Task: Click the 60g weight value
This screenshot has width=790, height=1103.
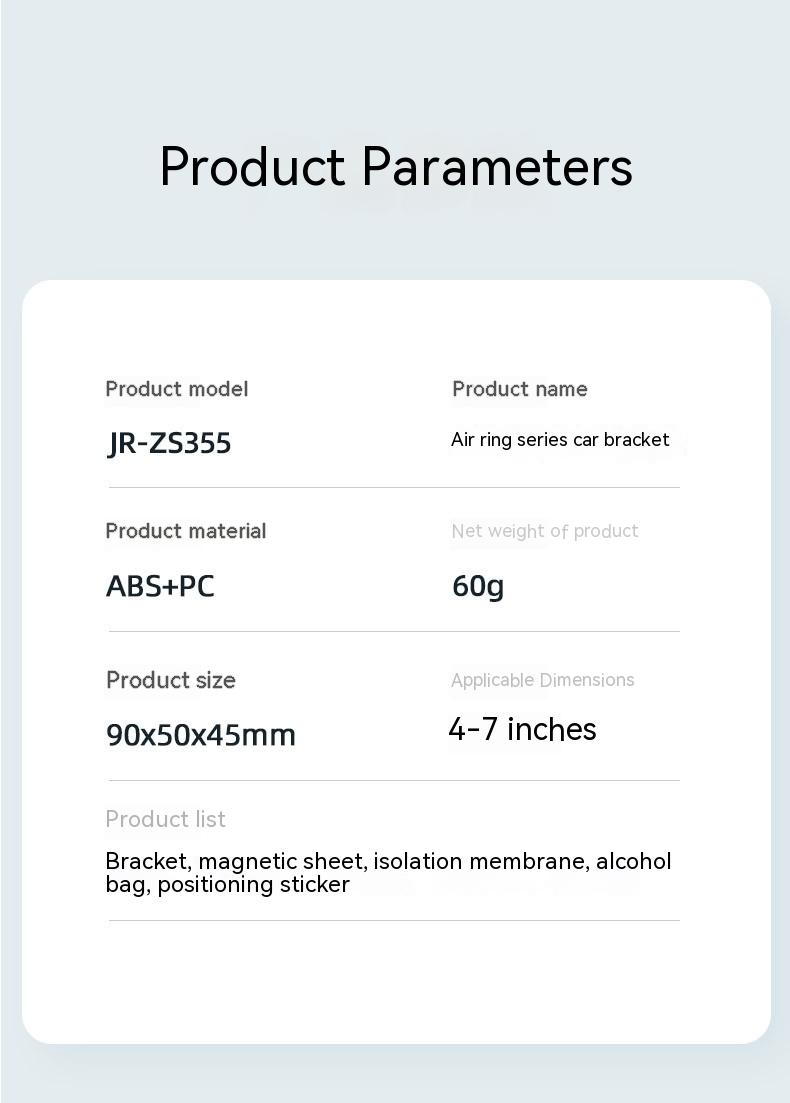Action: click(x=478, y=586)
